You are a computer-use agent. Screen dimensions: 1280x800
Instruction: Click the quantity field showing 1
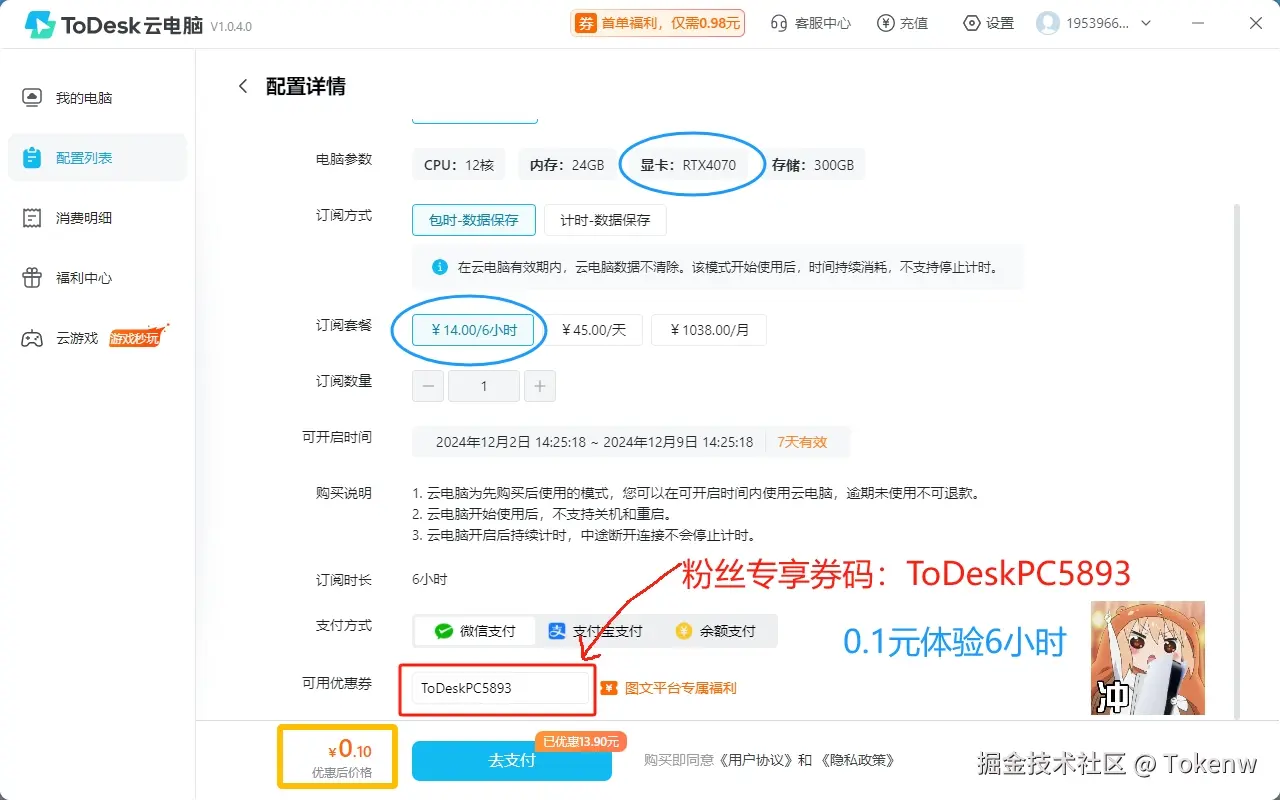tap(484, 386)
